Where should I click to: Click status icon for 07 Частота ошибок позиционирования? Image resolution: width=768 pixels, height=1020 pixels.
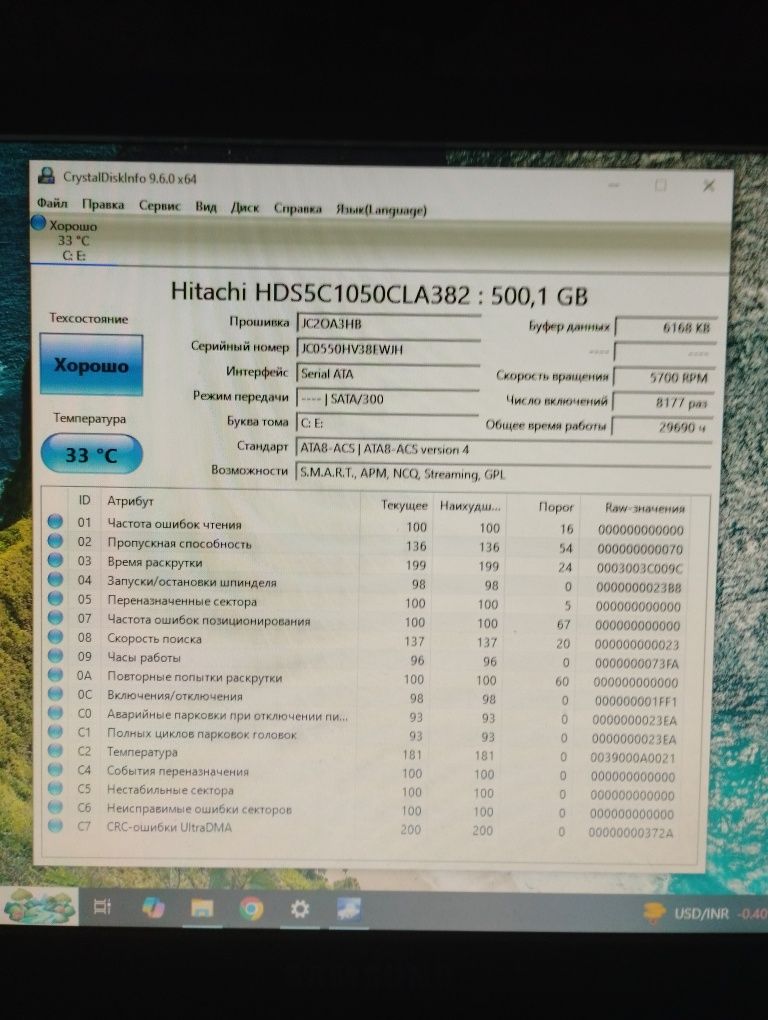click(55, 617)
